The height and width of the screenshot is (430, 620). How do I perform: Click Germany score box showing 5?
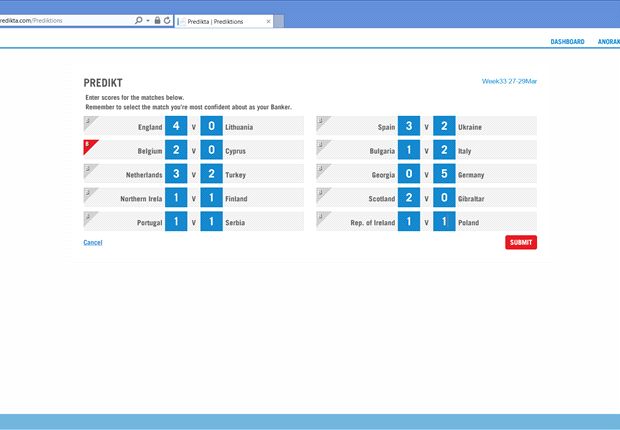pos(444,174)
